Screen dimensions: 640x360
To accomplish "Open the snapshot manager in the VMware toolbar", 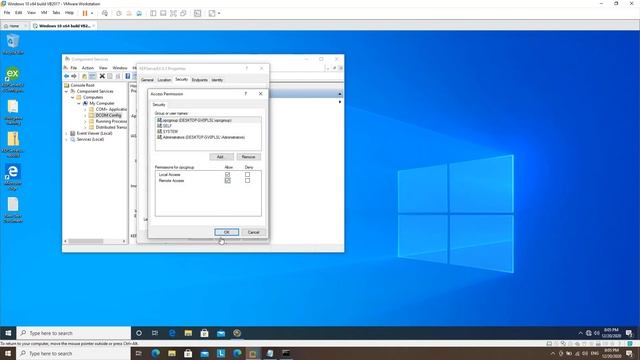I will [139, 13].
